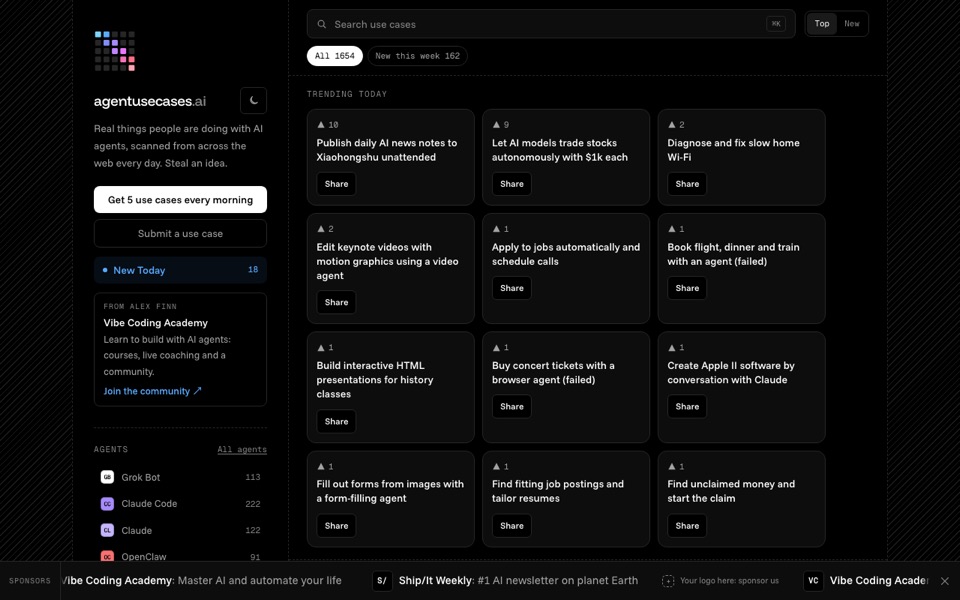
Task: Switch sorting to Top
Action: (x=822, y=24)
